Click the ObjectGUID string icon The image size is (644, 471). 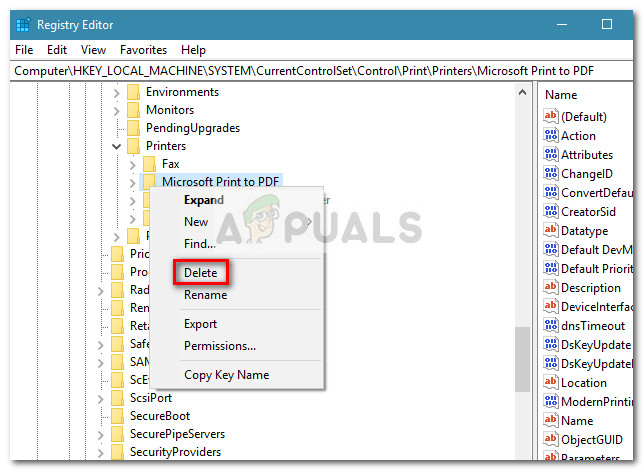(551, 439)
